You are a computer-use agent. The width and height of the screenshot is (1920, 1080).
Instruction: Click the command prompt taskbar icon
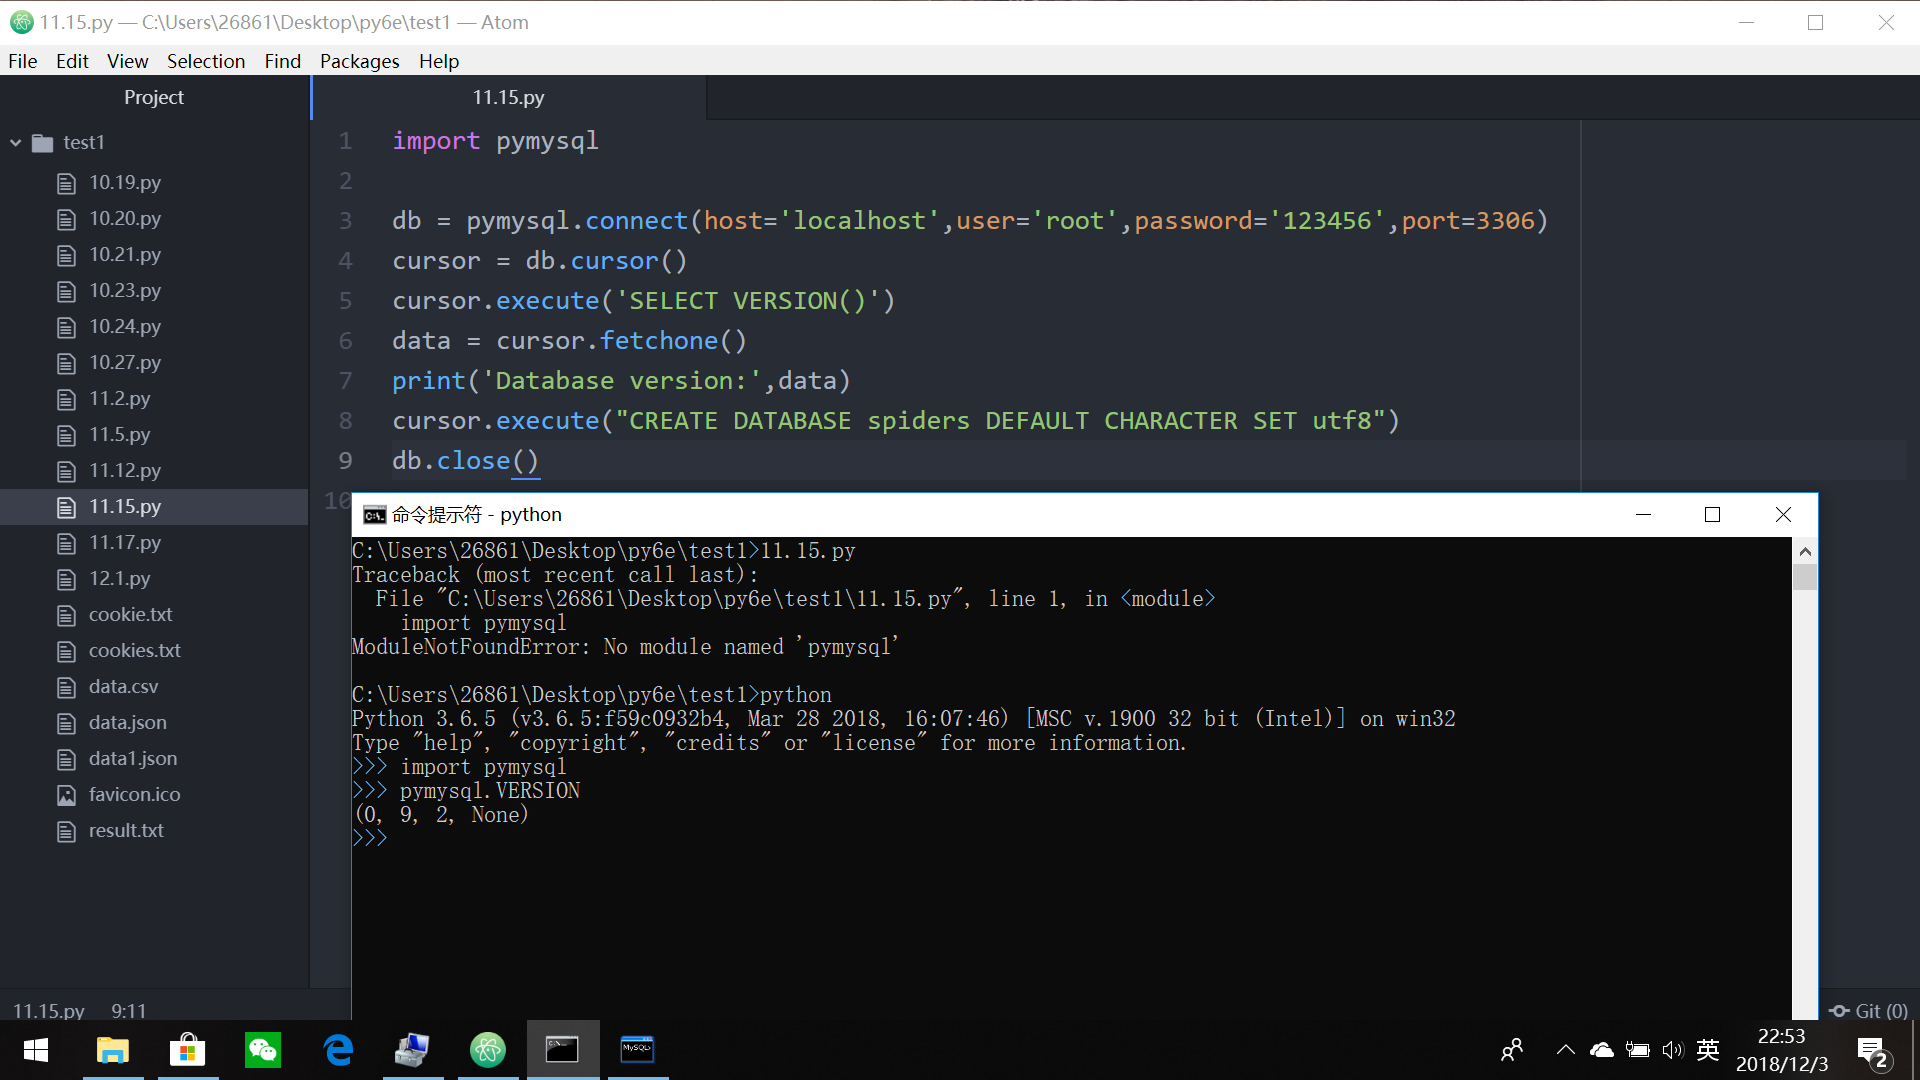click(563, 1050)
